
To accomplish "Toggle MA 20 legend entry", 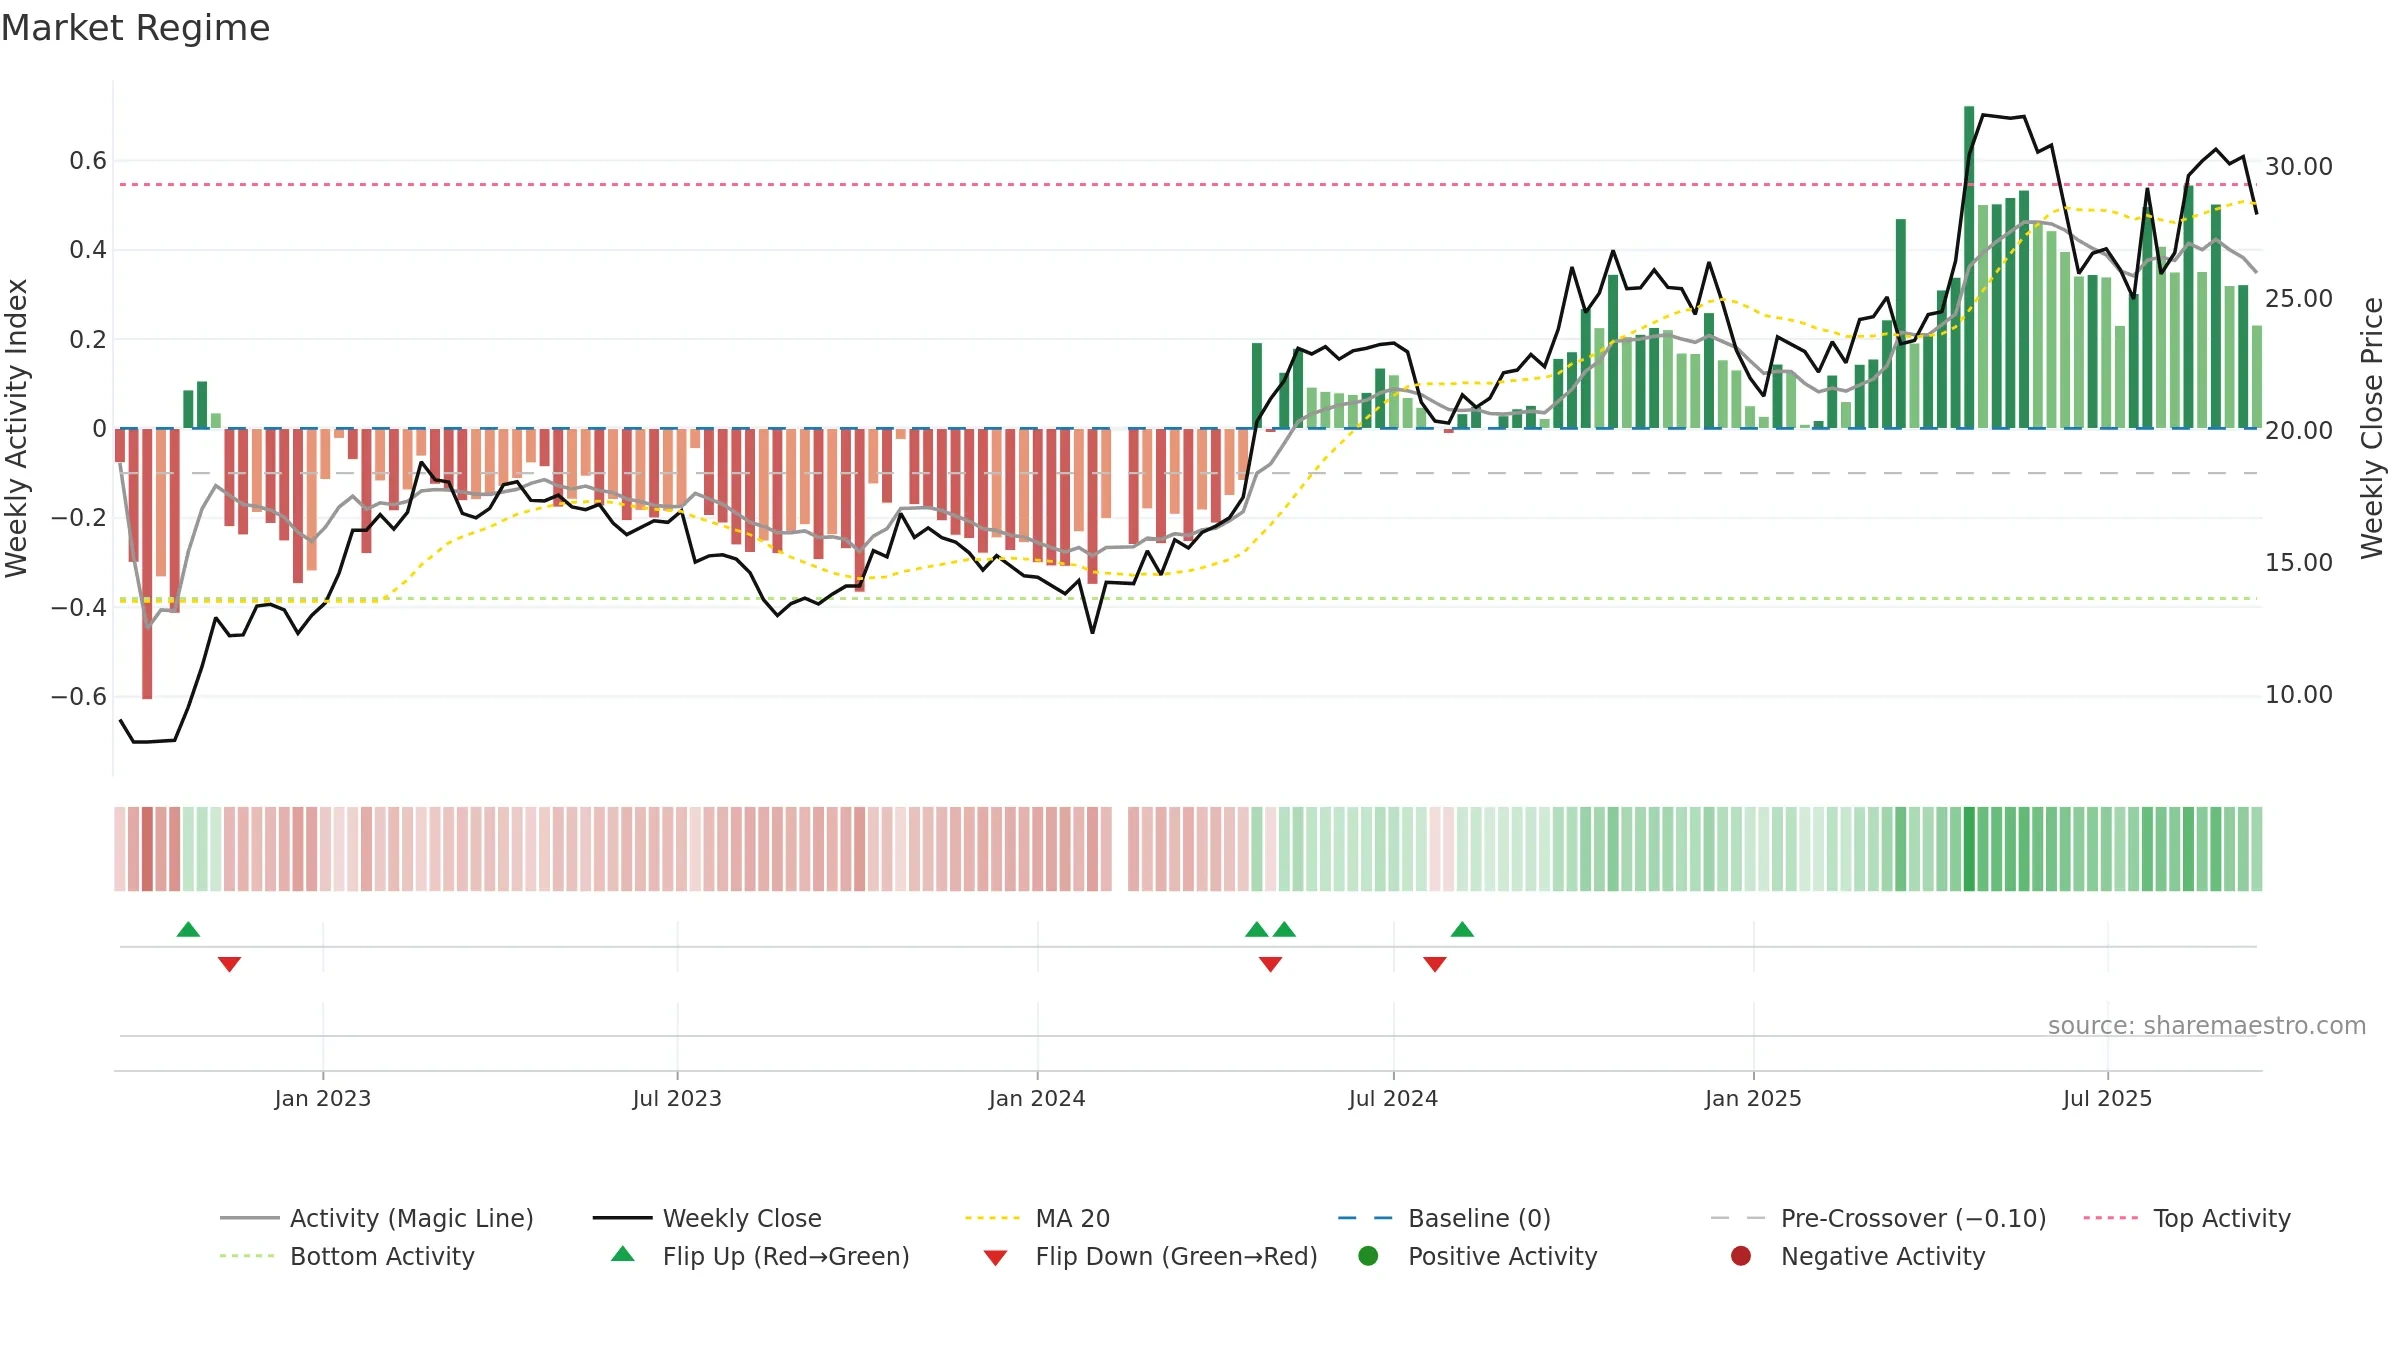I will tap(1037, 1218).
